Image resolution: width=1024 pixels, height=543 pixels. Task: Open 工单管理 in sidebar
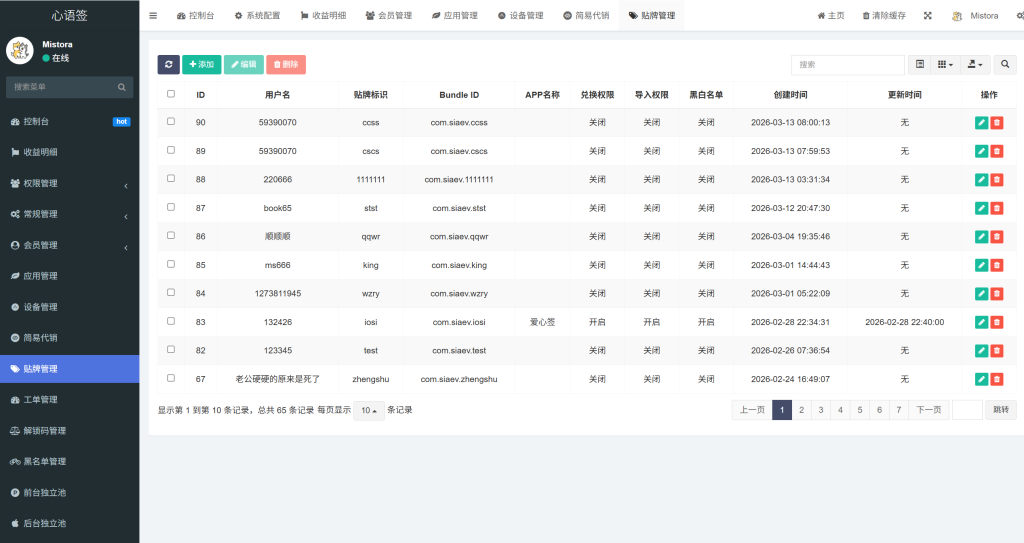pyautogui.click(x=69, y=400)
